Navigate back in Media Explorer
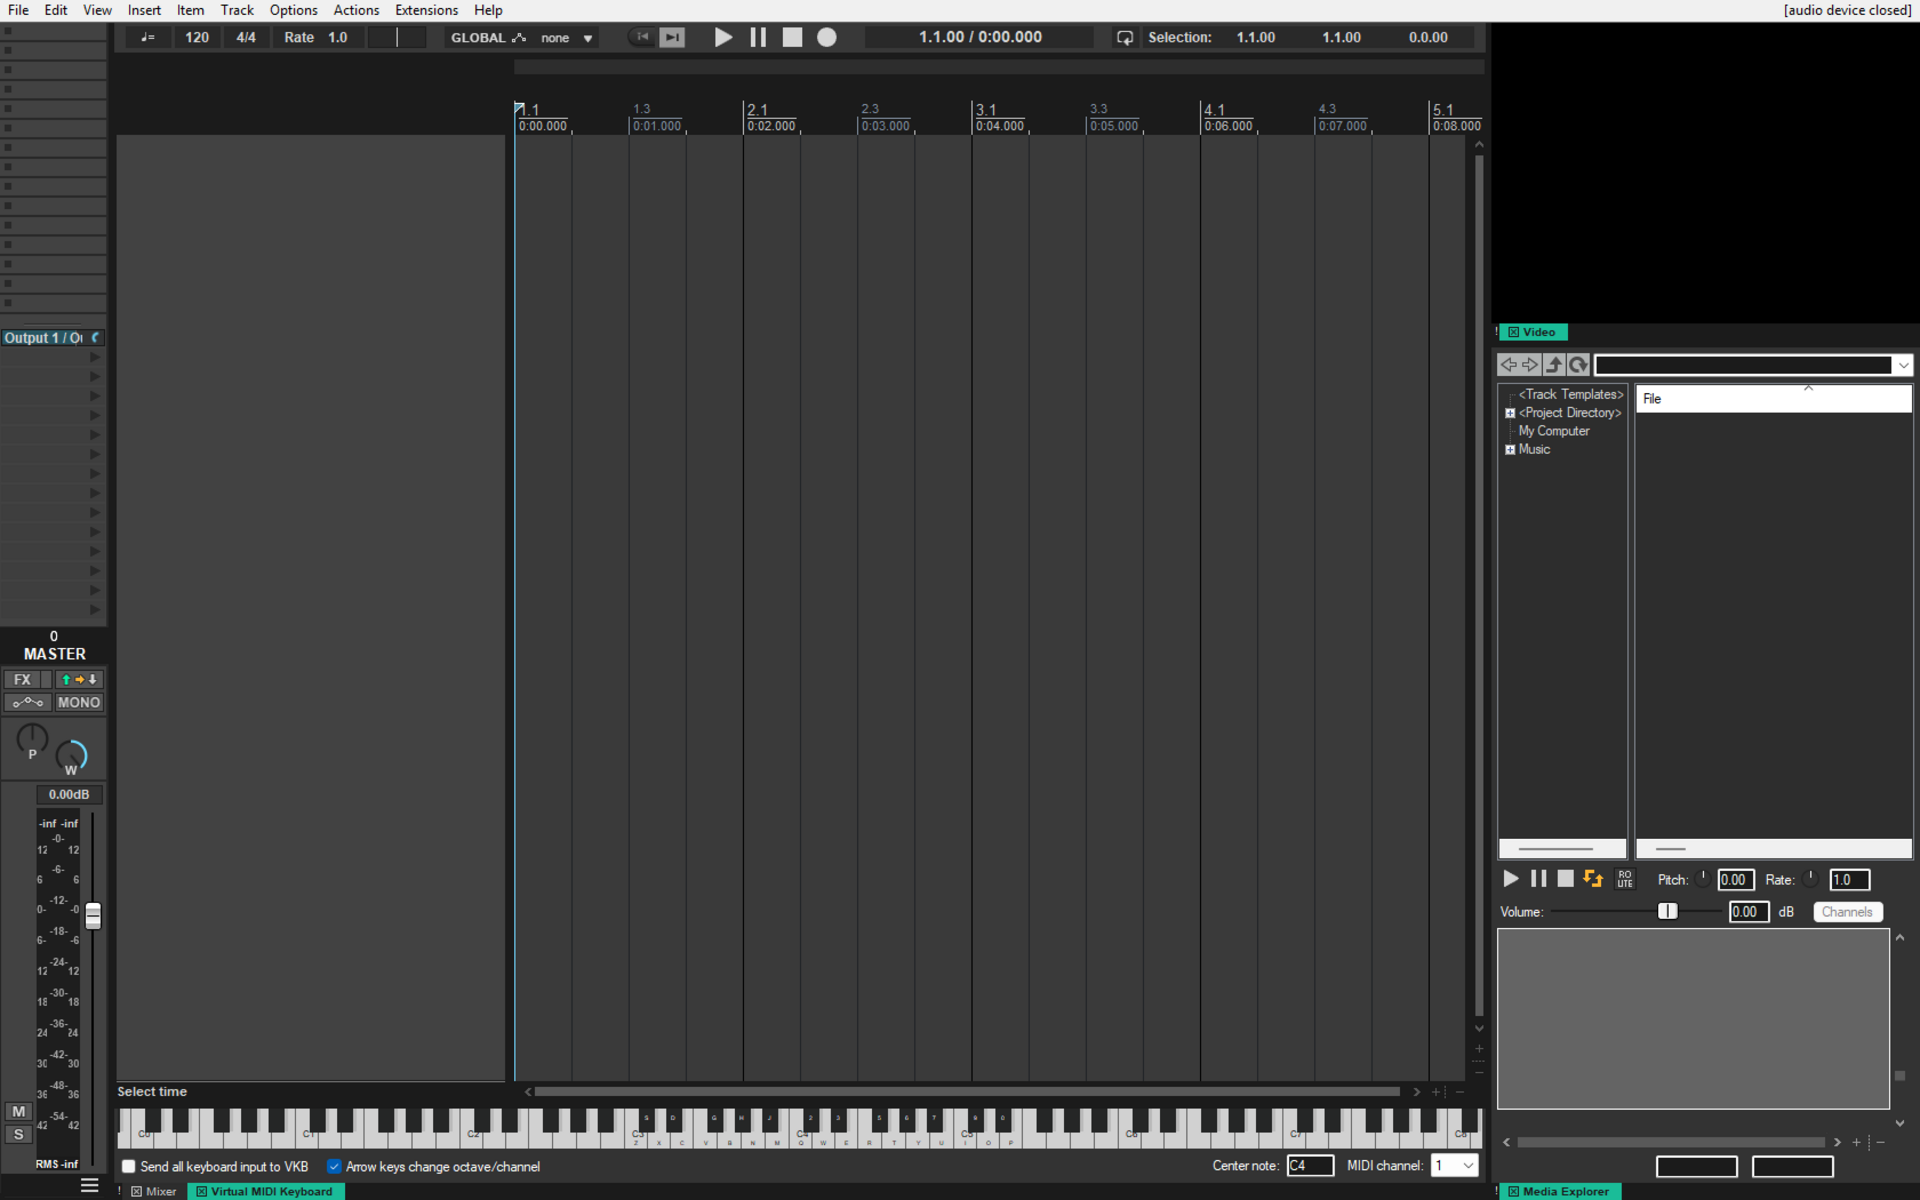This screenshot has height=1200, width=1920. point(1508,365)
